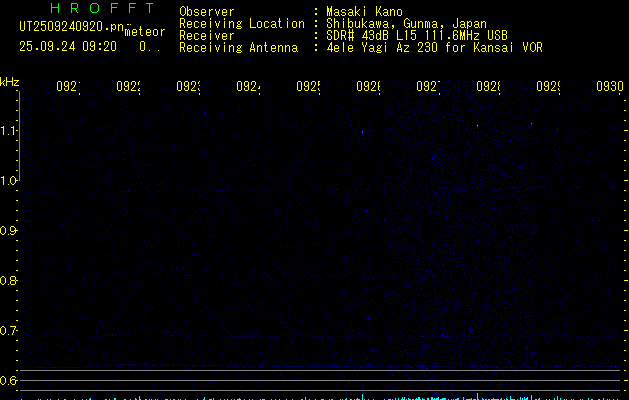Select the location Shibukawa, Gunma, Japan
Viewport: 629px width, 400px height.
(406, 24)
